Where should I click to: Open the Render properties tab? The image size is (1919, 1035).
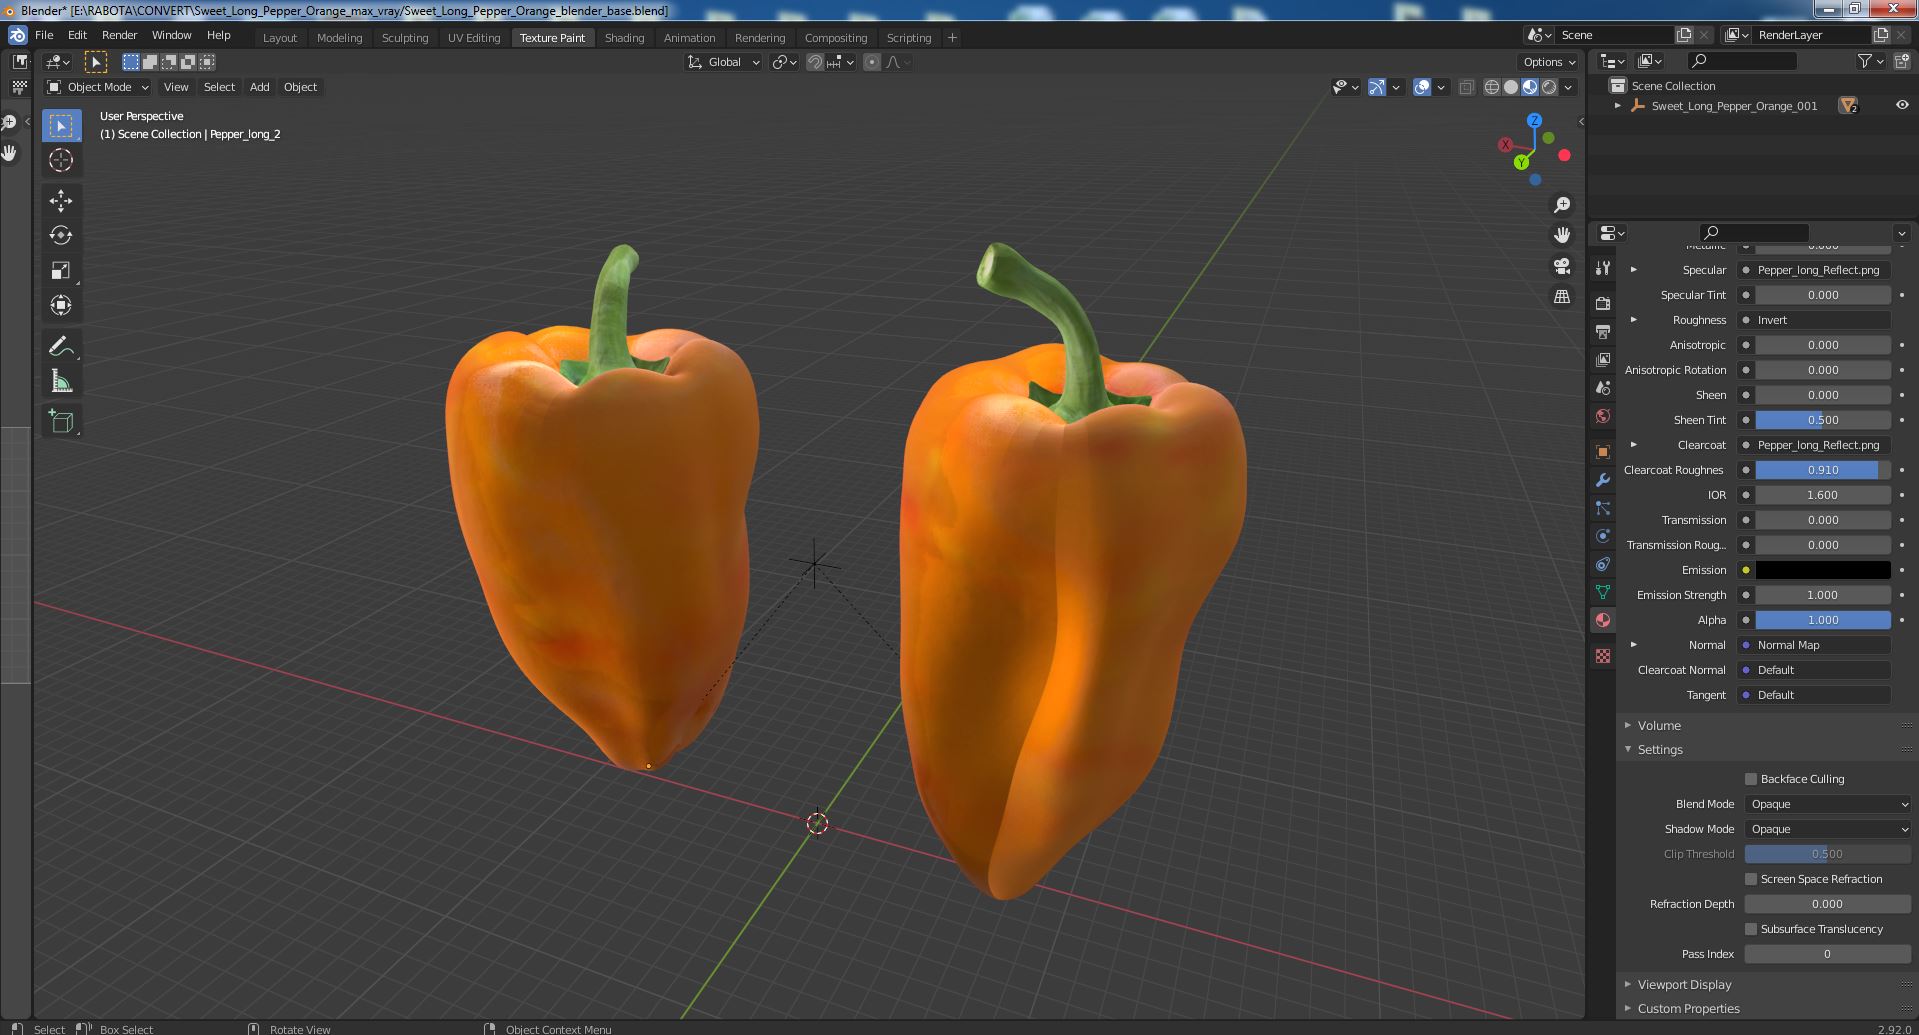(x=1603, y=303)
